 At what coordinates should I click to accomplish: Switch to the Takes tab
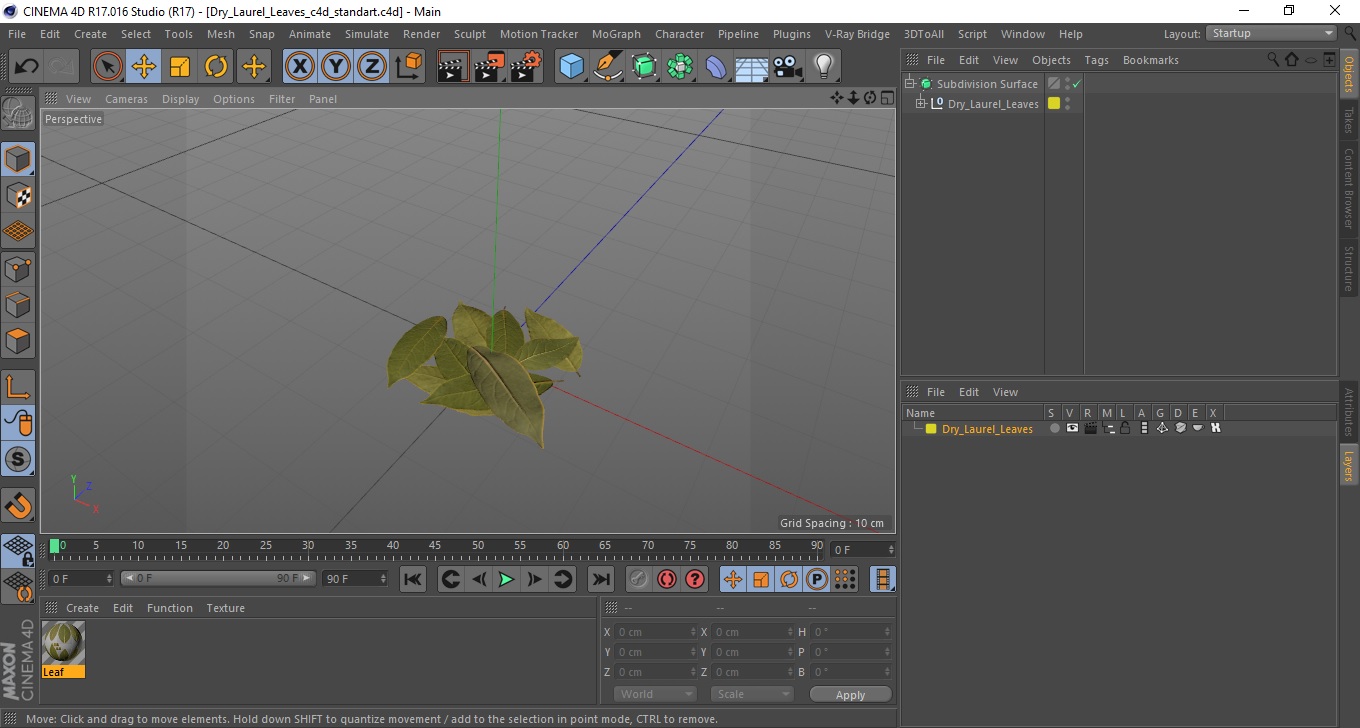(x=1349, y=120)
